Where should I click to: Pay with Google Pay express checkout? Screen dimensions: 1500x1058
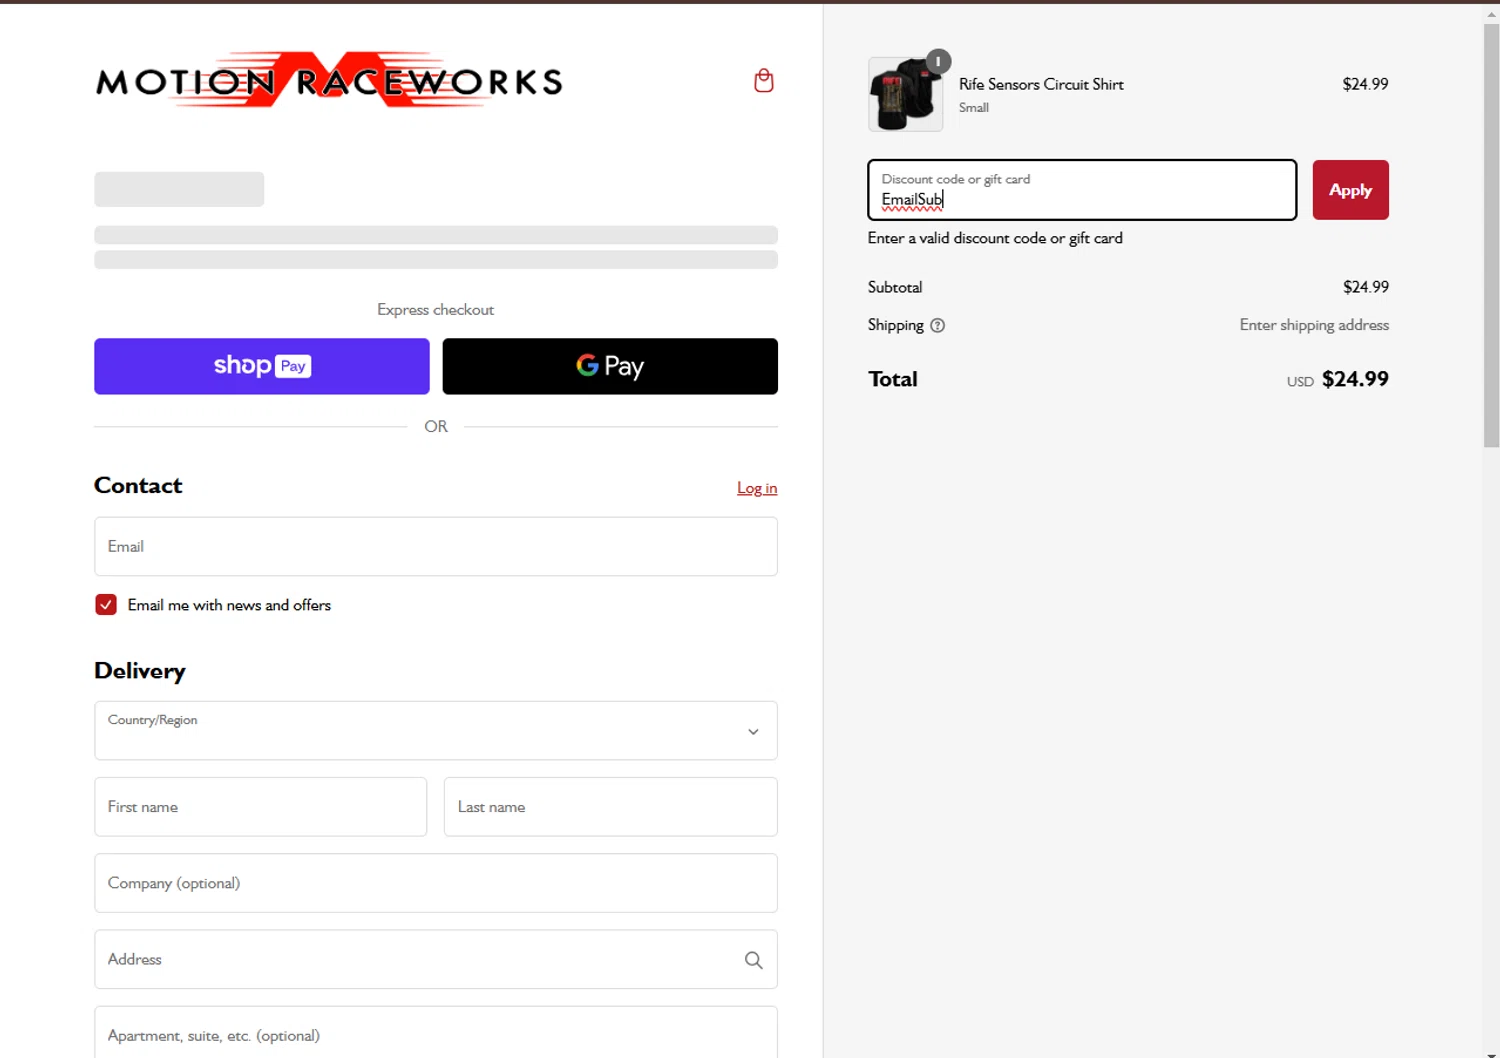tap(610, 366)
